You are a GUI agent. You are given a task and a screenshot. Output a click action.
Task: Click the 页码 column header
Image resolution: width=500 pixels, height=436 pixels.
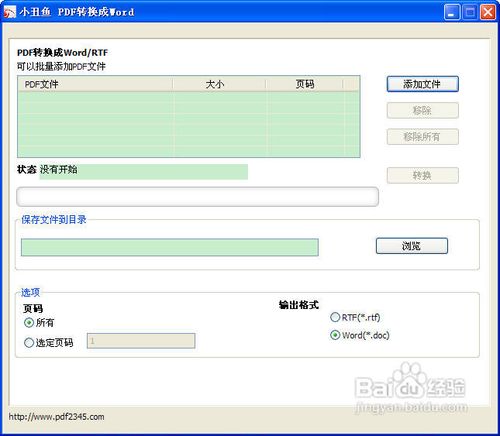tap(304, 84)
